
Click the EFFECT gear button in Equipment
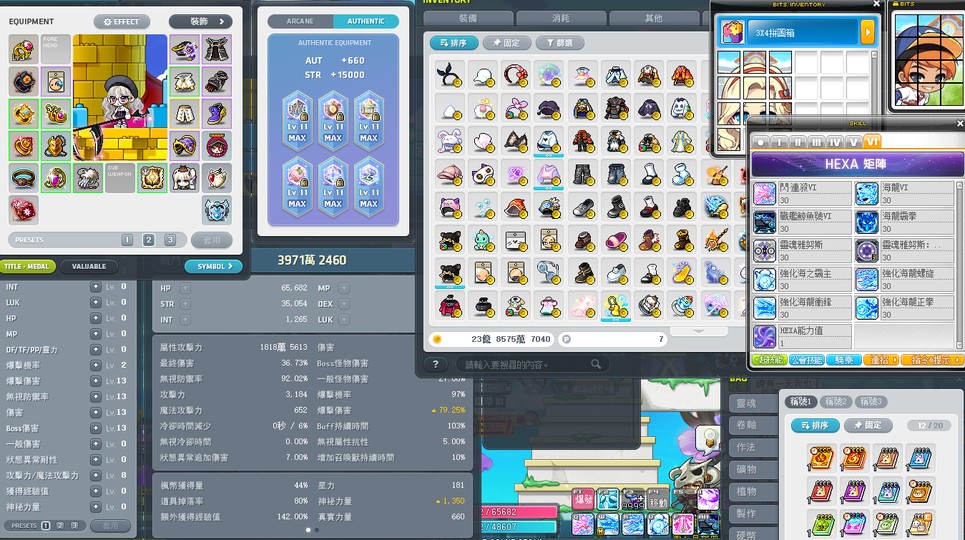tap(121, 21)
